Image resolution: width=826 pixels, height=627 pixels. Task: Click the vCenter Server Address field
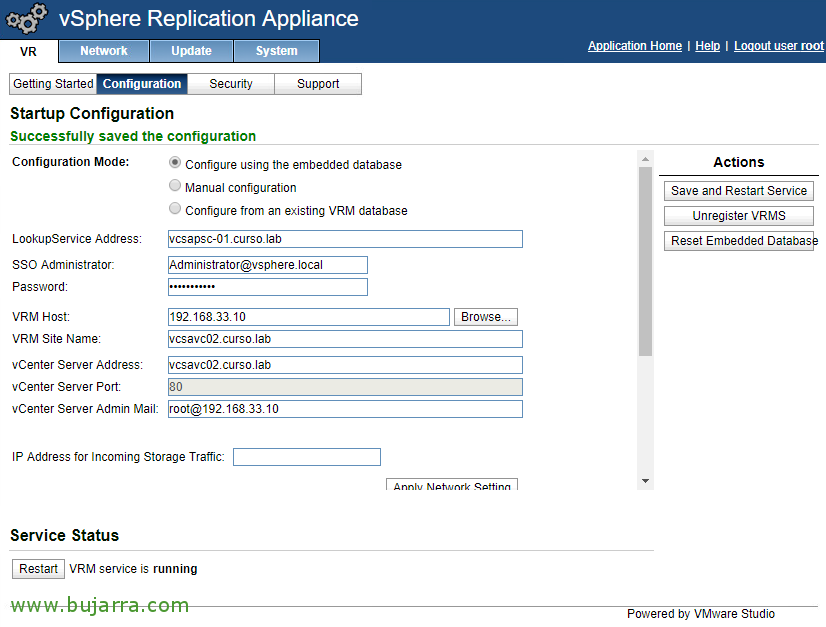point(345,365)
